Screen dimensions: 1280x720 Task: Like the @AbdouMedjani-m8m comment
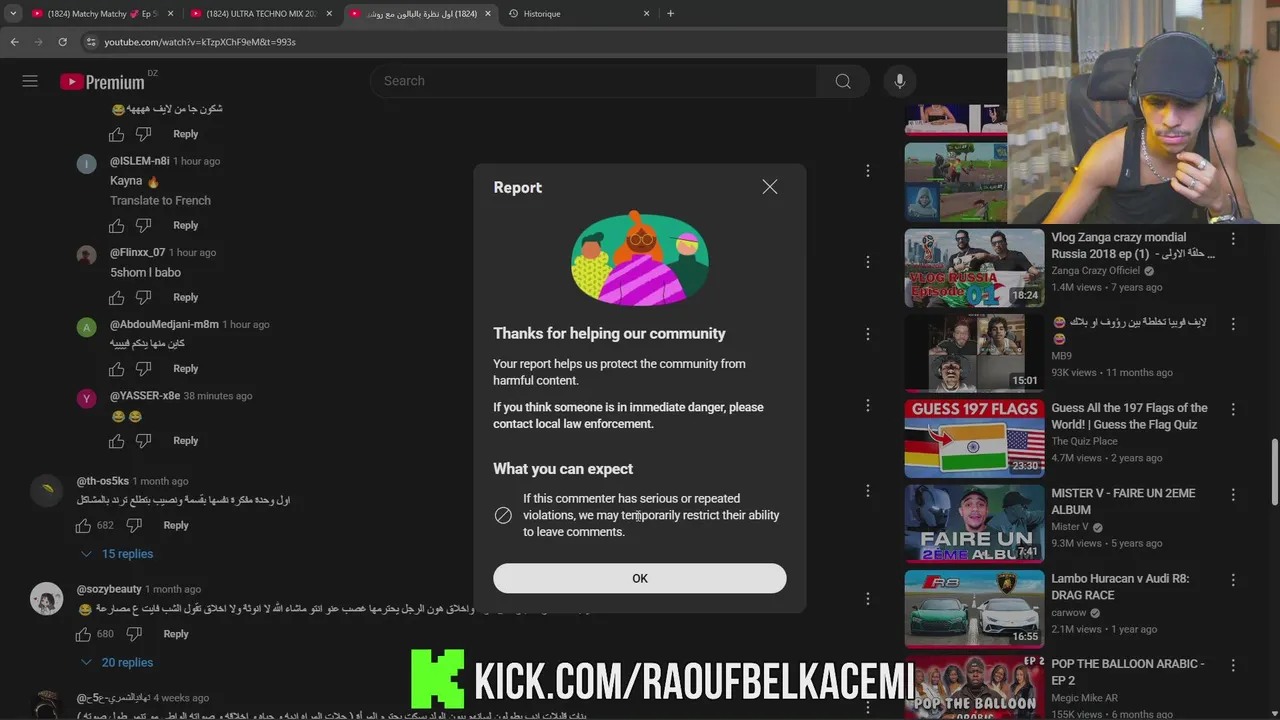(117, 369)
